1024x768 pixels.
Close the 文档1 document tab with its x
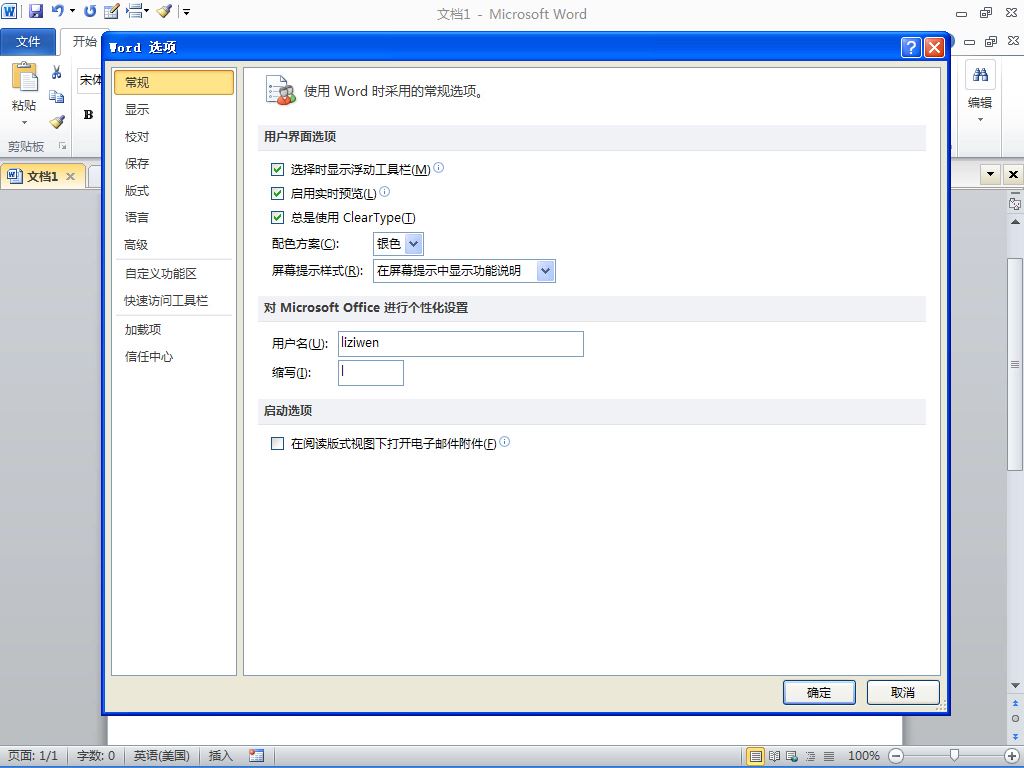[71, 176]
